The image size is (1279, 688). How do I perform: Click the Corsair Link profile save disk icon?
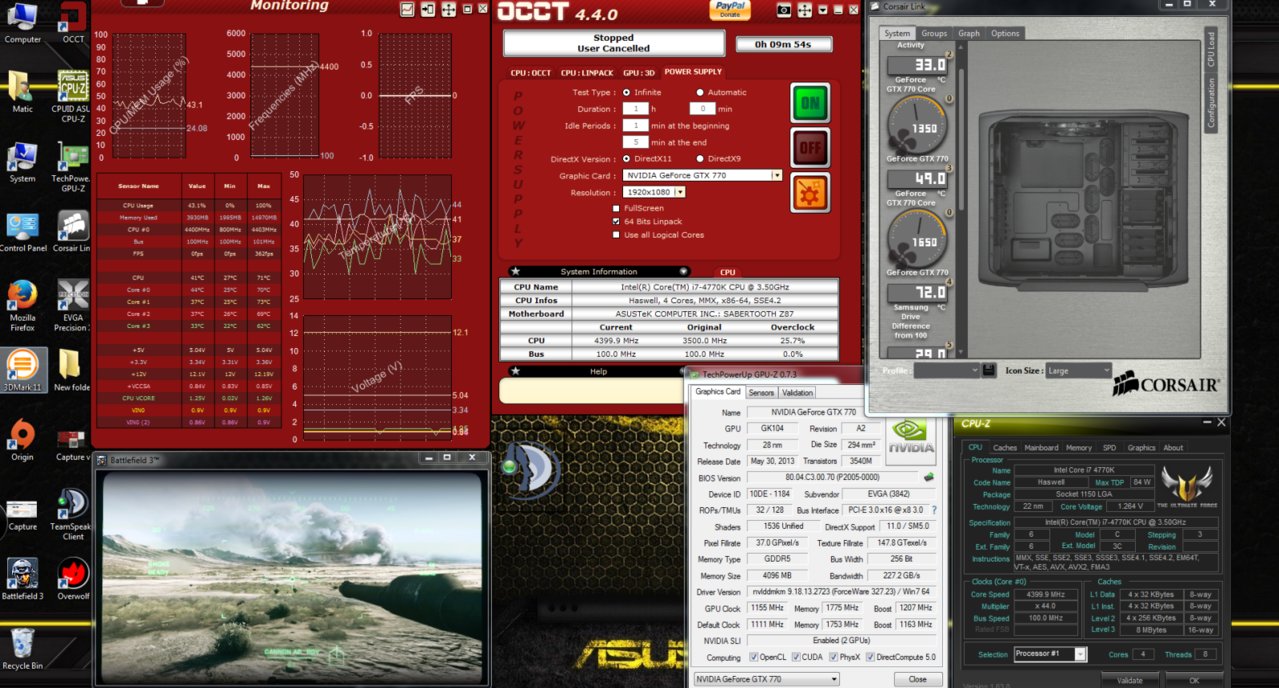tap(989, 370)
